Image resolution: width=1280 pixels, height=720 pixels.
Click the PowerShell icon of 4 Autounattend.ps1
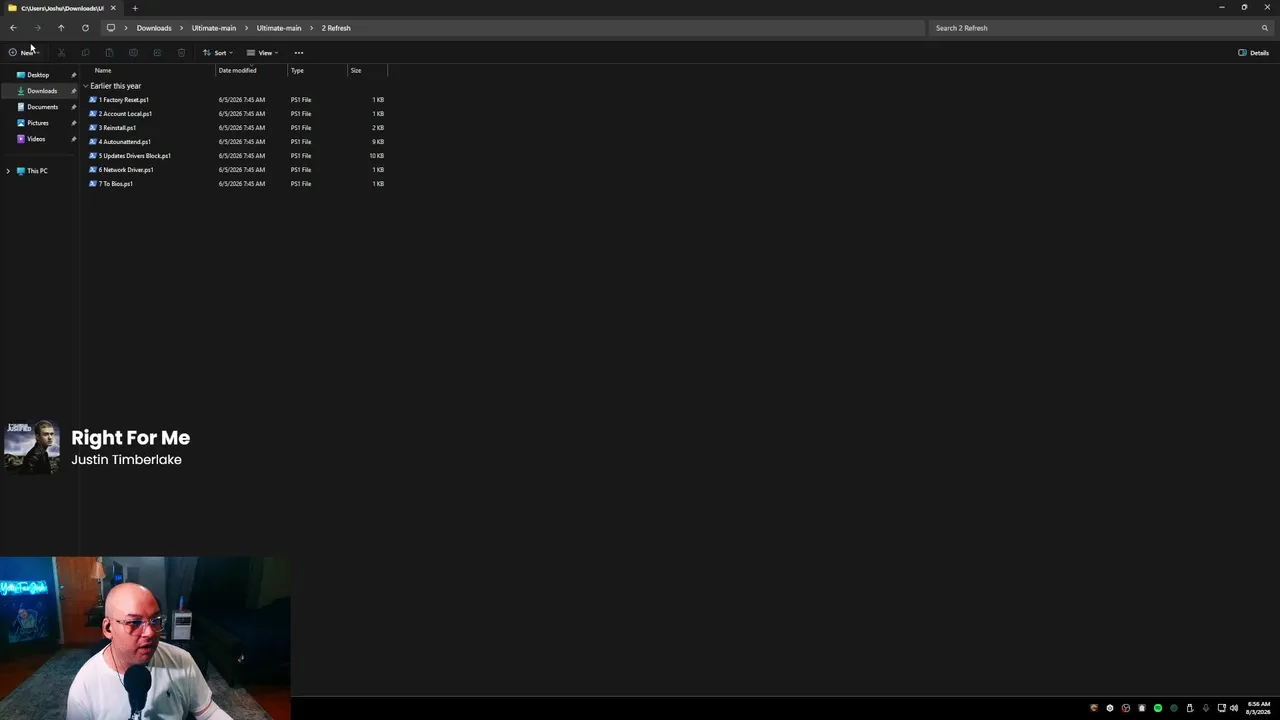tap(93, 142)
